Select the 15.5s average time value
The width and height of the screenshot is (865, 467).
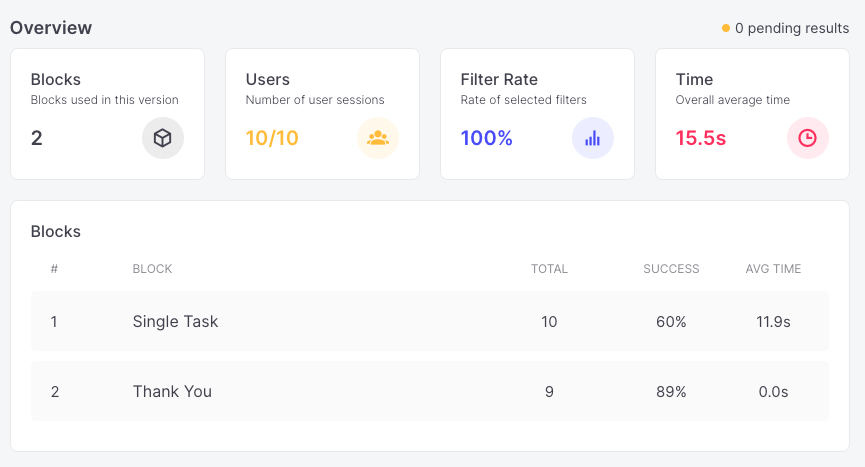click(701, 138)
